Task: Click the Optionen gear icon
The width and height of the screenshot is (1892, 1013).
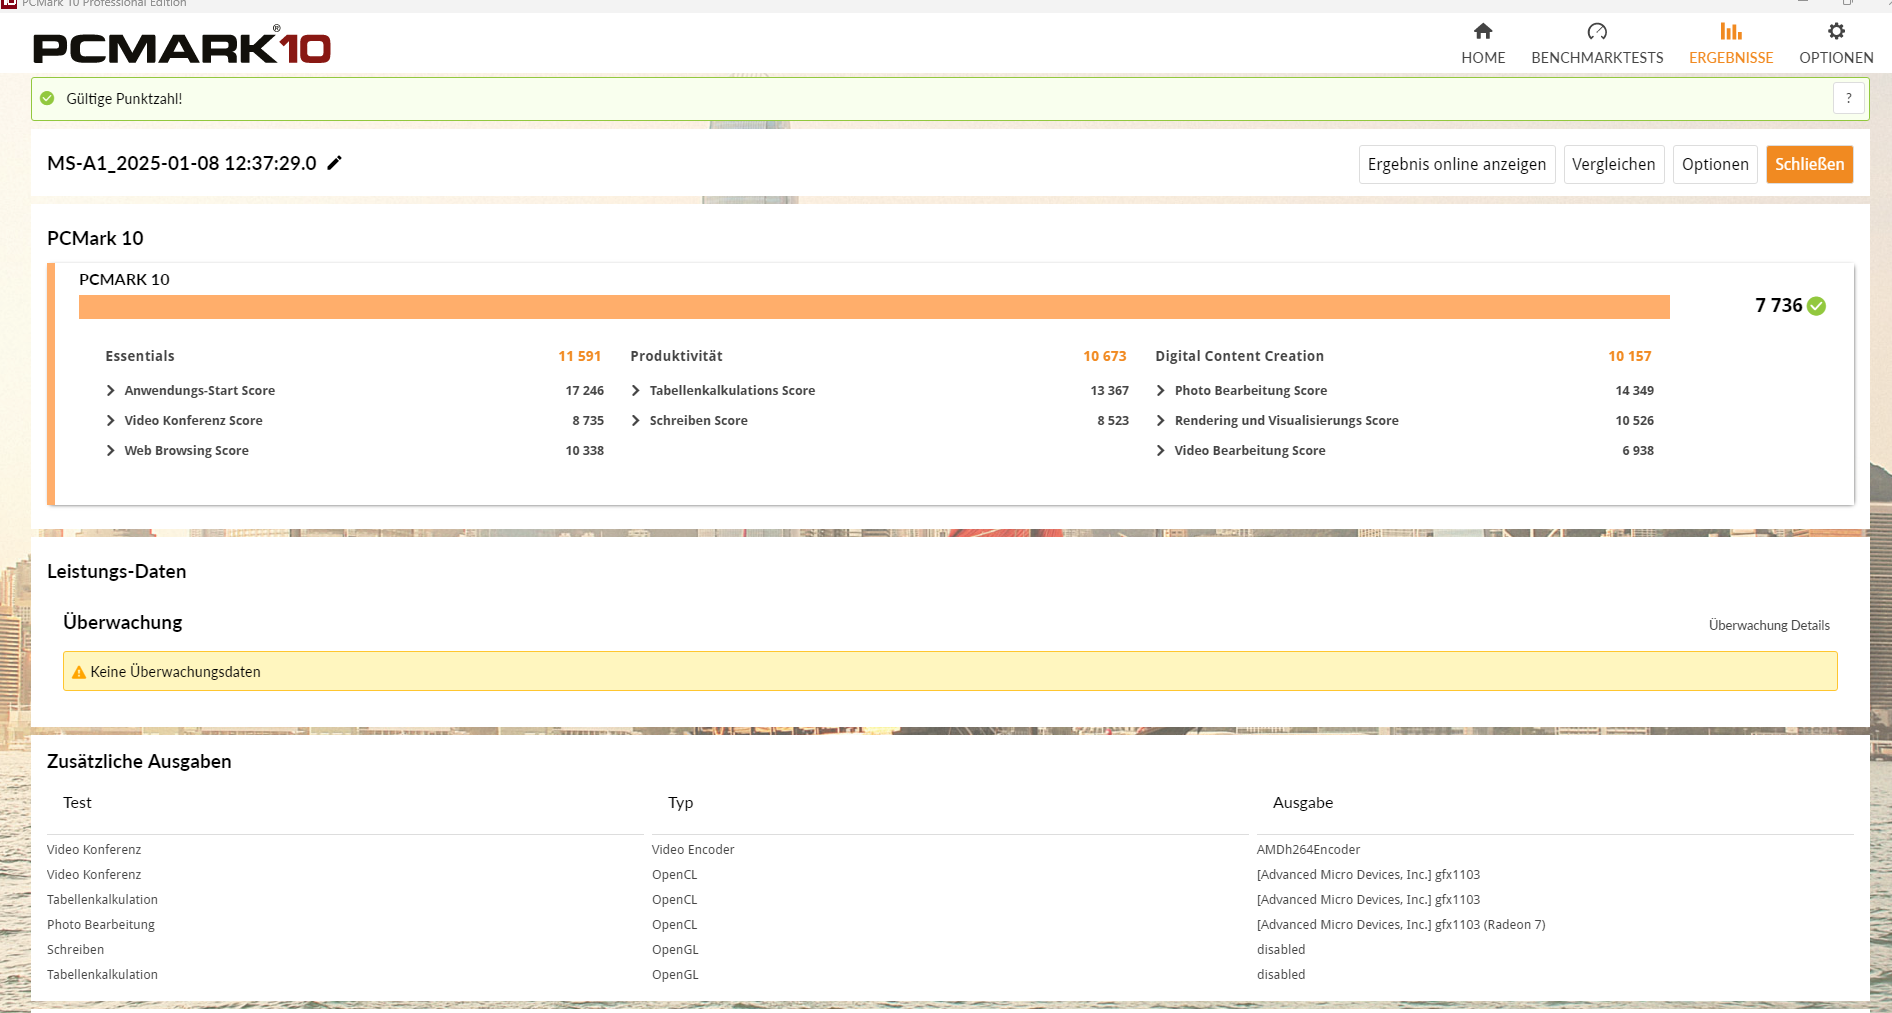Action: click(x=1836, y=32)
